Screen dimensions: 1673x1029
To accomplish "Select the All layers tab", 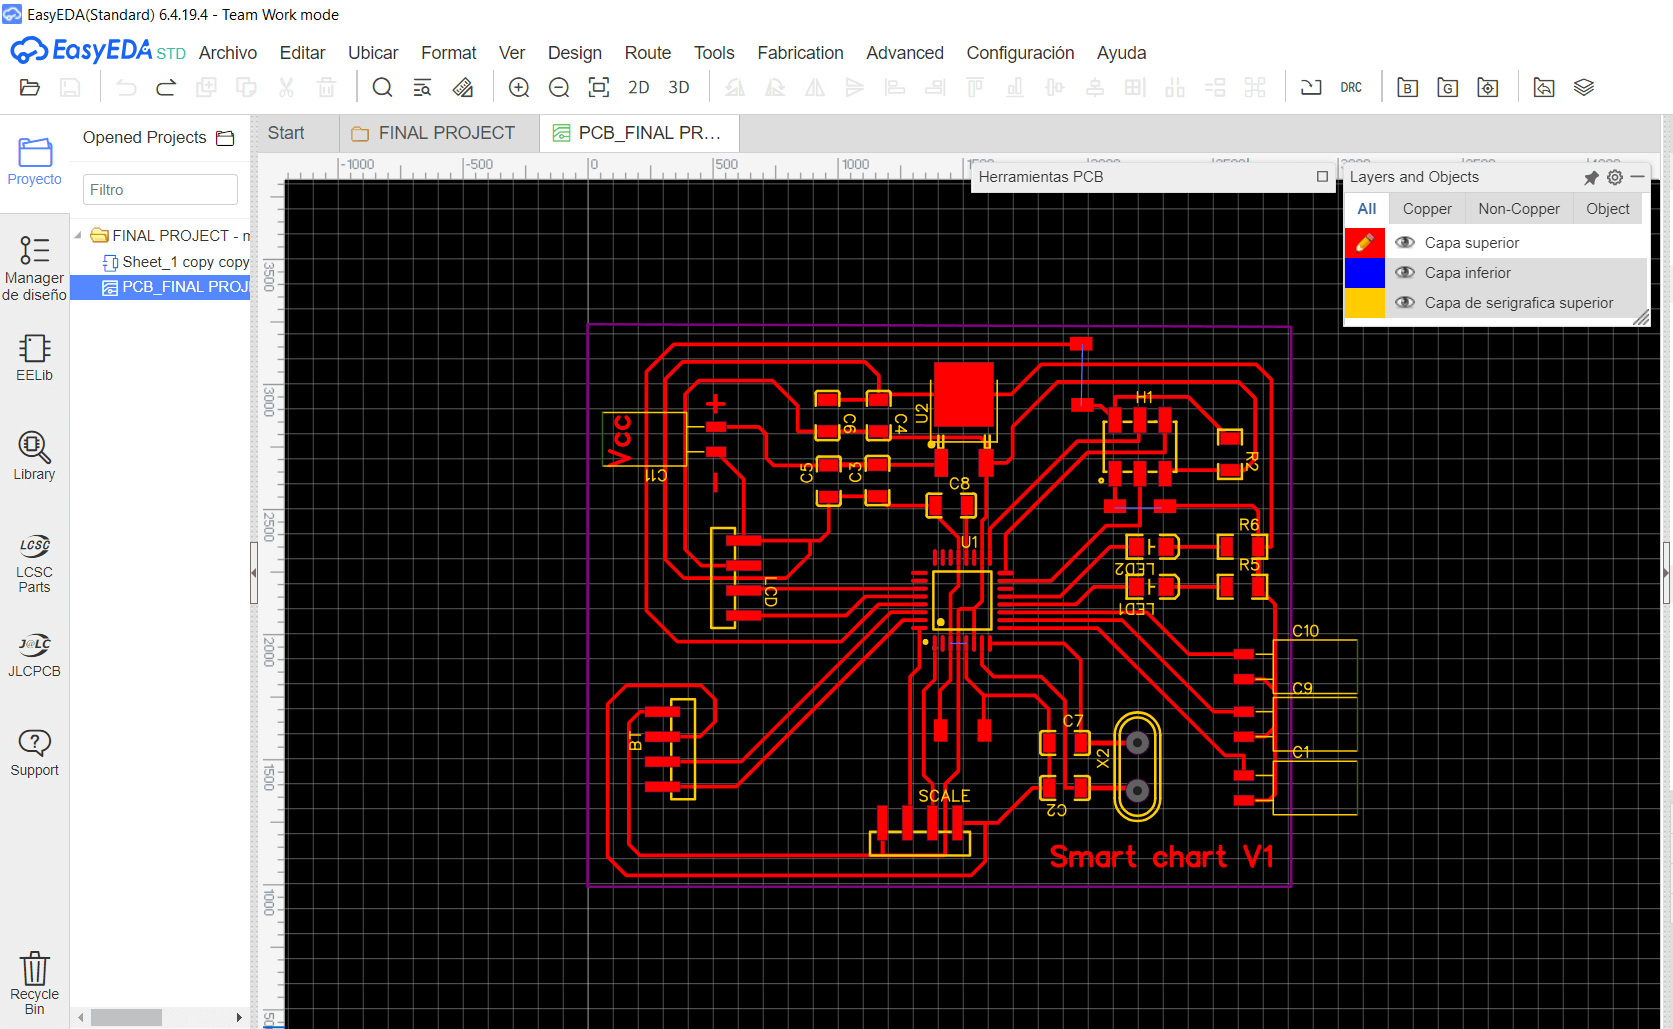I will click(1367, 209).
